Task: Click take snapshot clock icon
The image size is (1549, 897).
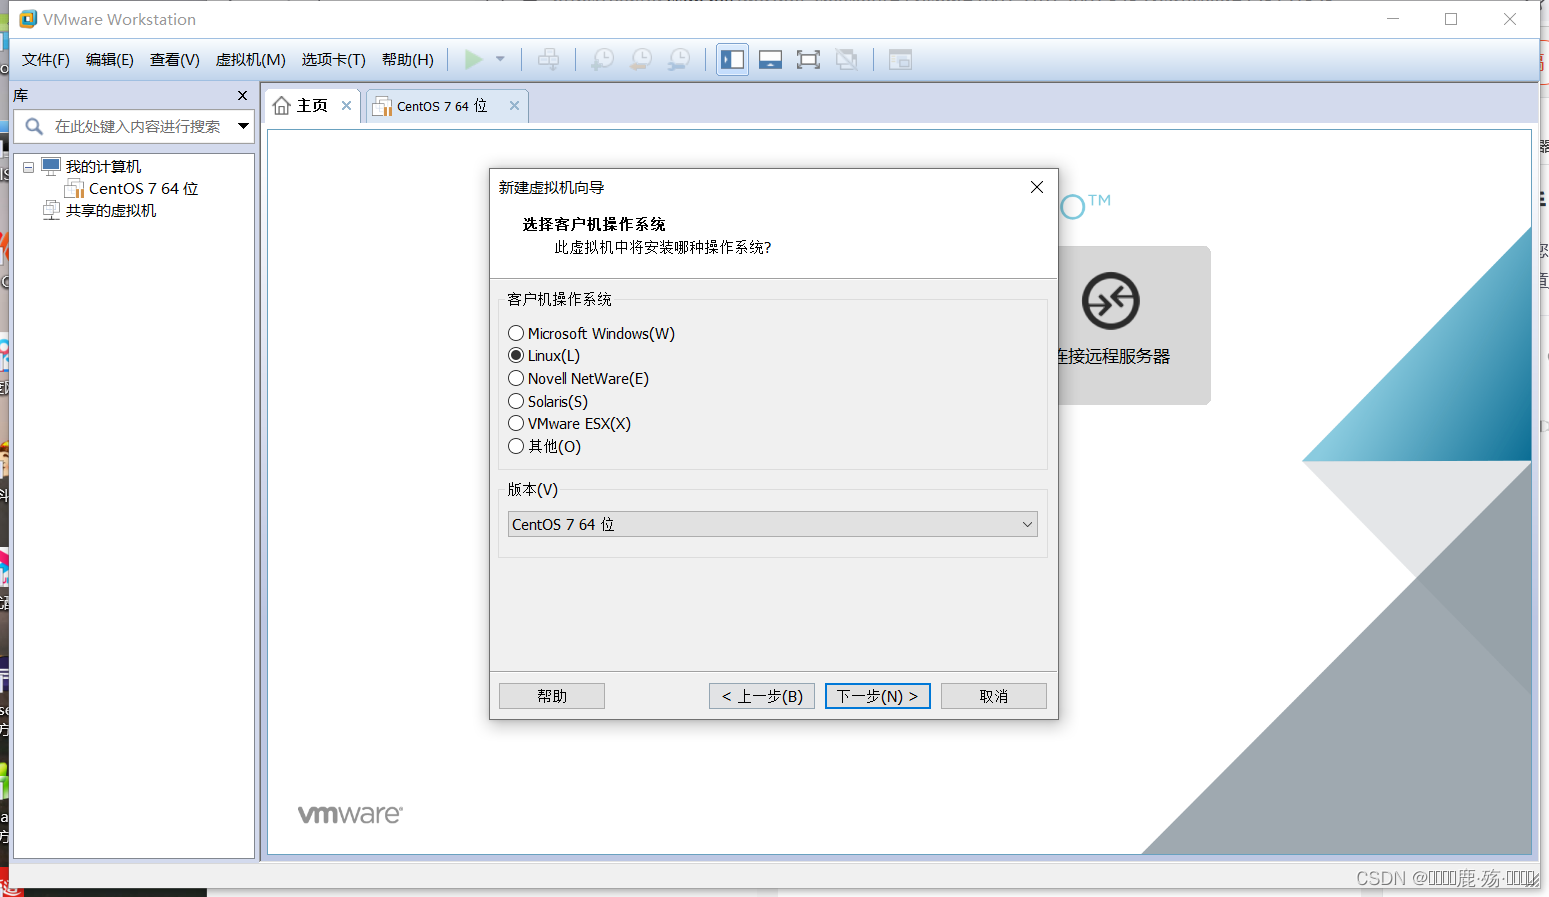Action: [603, 60]
